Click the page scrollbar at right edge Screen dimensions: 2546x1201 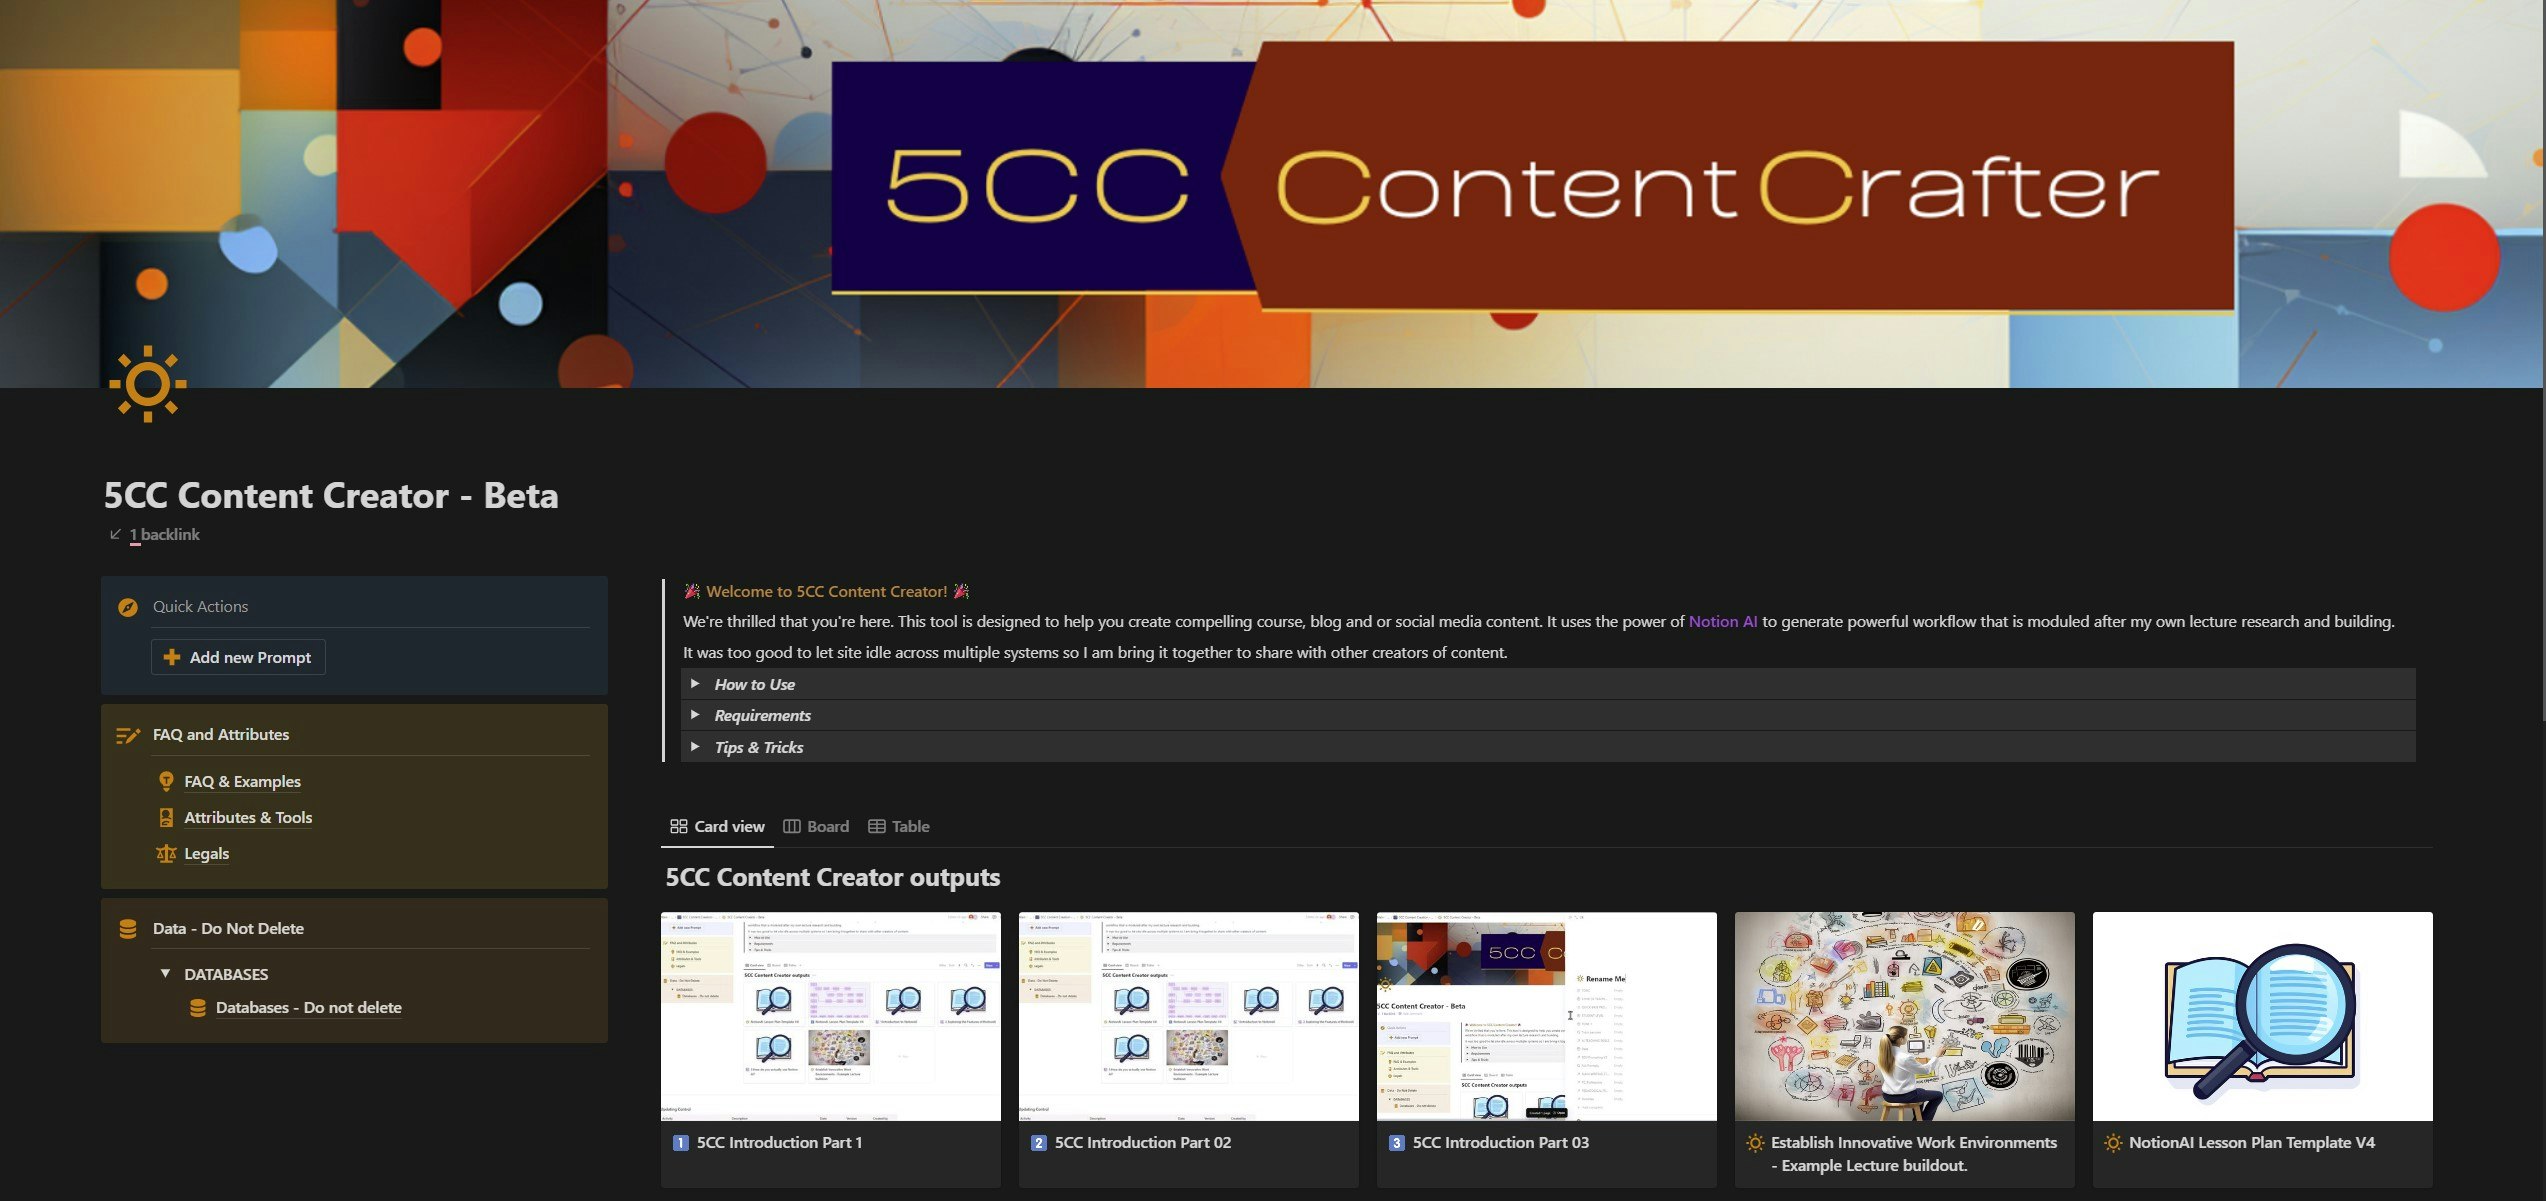2543,360
